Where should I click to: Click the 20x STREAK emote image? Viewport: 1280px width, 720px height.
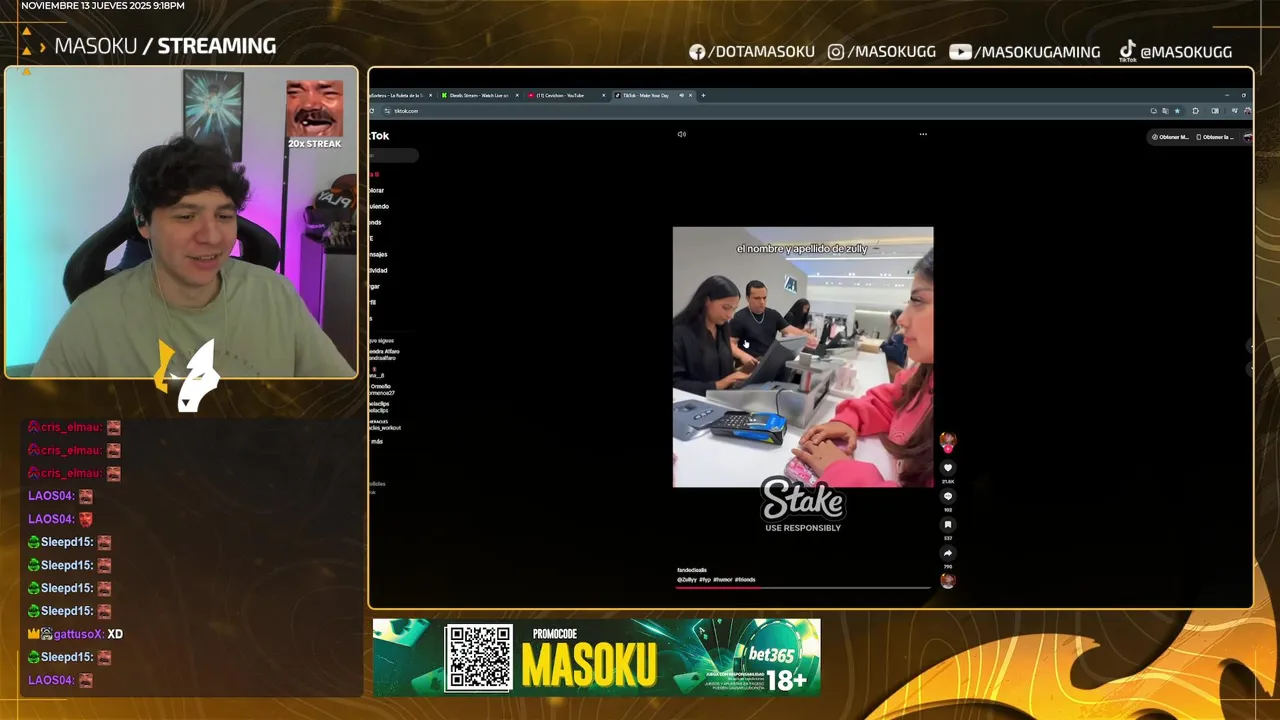tap(315, 110)
